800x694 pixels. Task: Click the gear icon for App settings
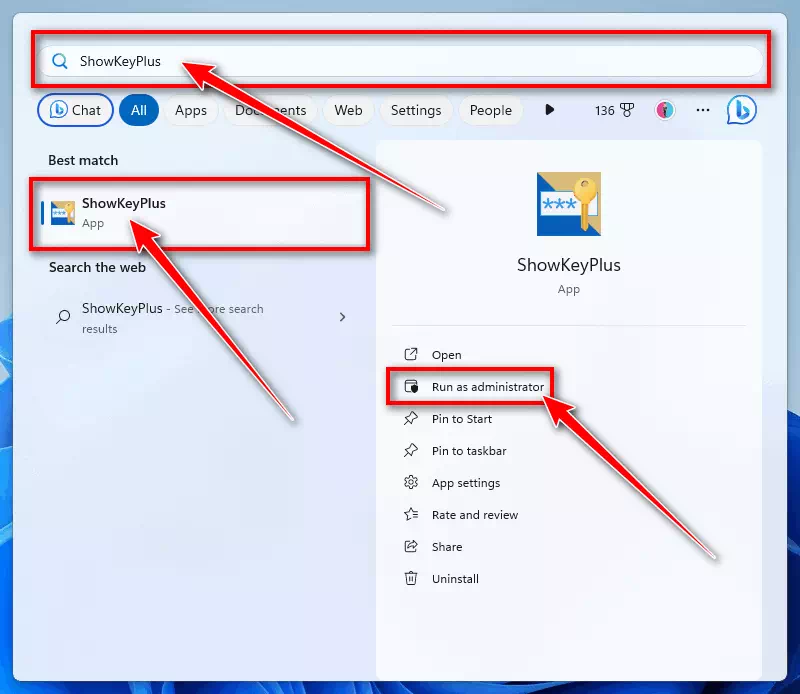[411, 482]
